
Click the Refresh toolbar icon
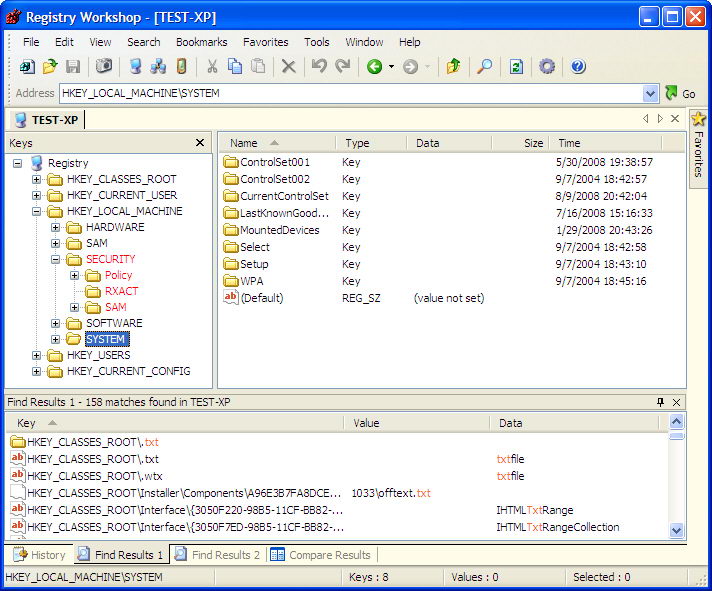tap(516, 67)
